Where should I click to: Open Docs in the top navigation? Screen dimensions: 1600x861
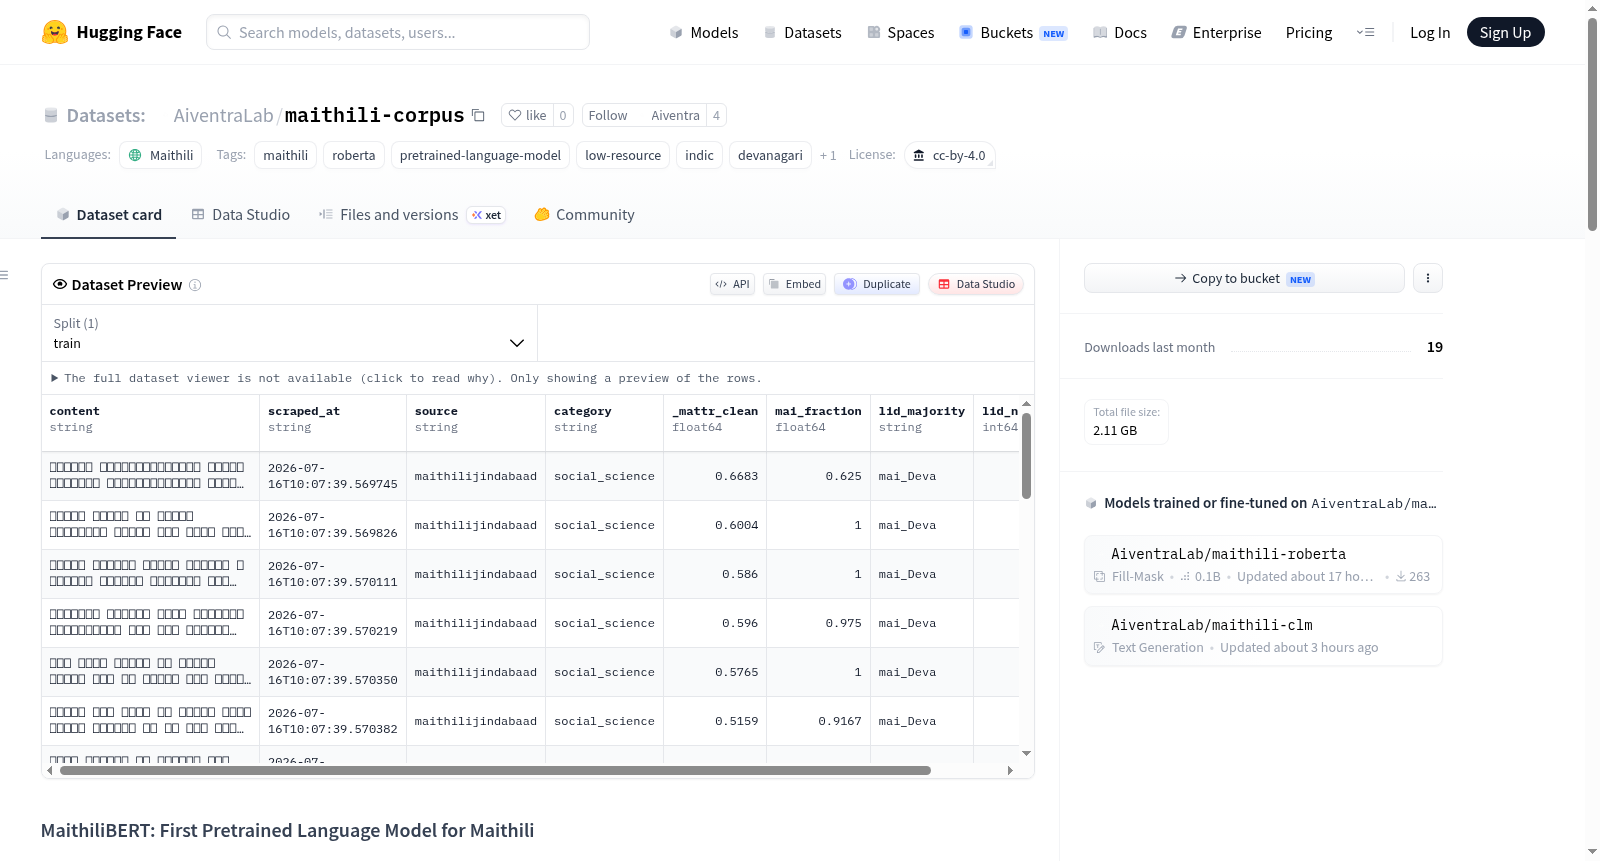1120,32
